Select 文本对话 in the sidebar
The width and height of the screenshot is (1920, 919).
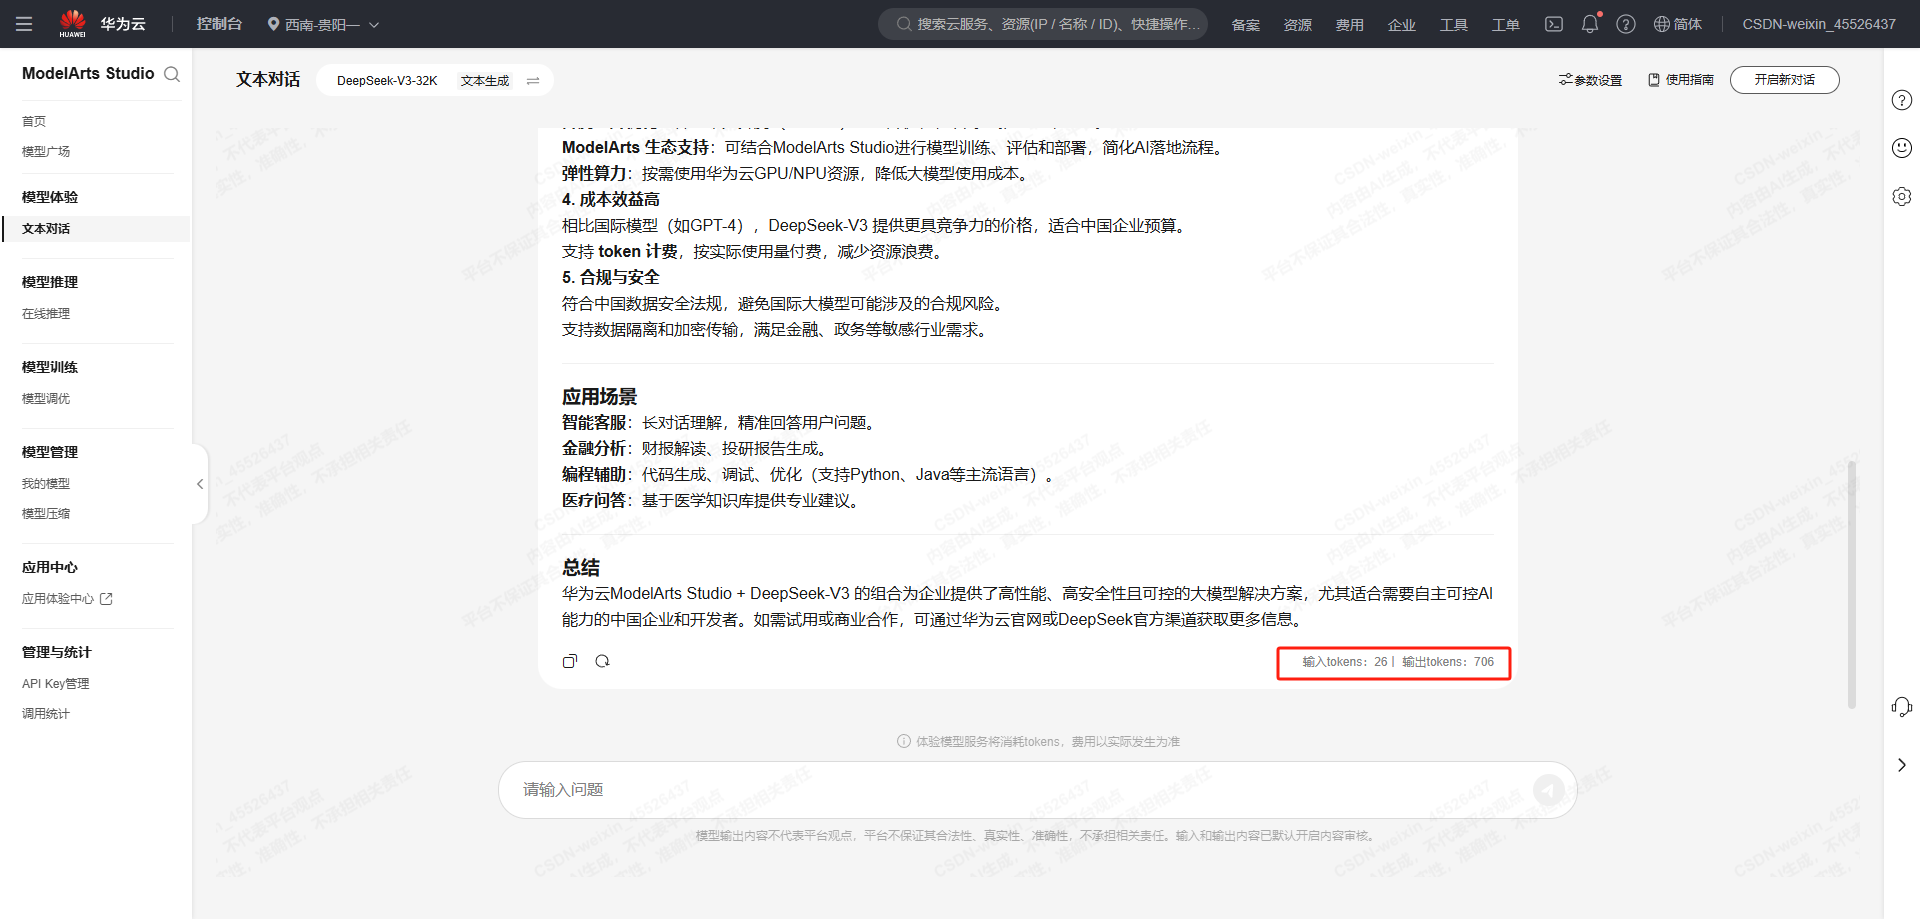click(96, 229)
